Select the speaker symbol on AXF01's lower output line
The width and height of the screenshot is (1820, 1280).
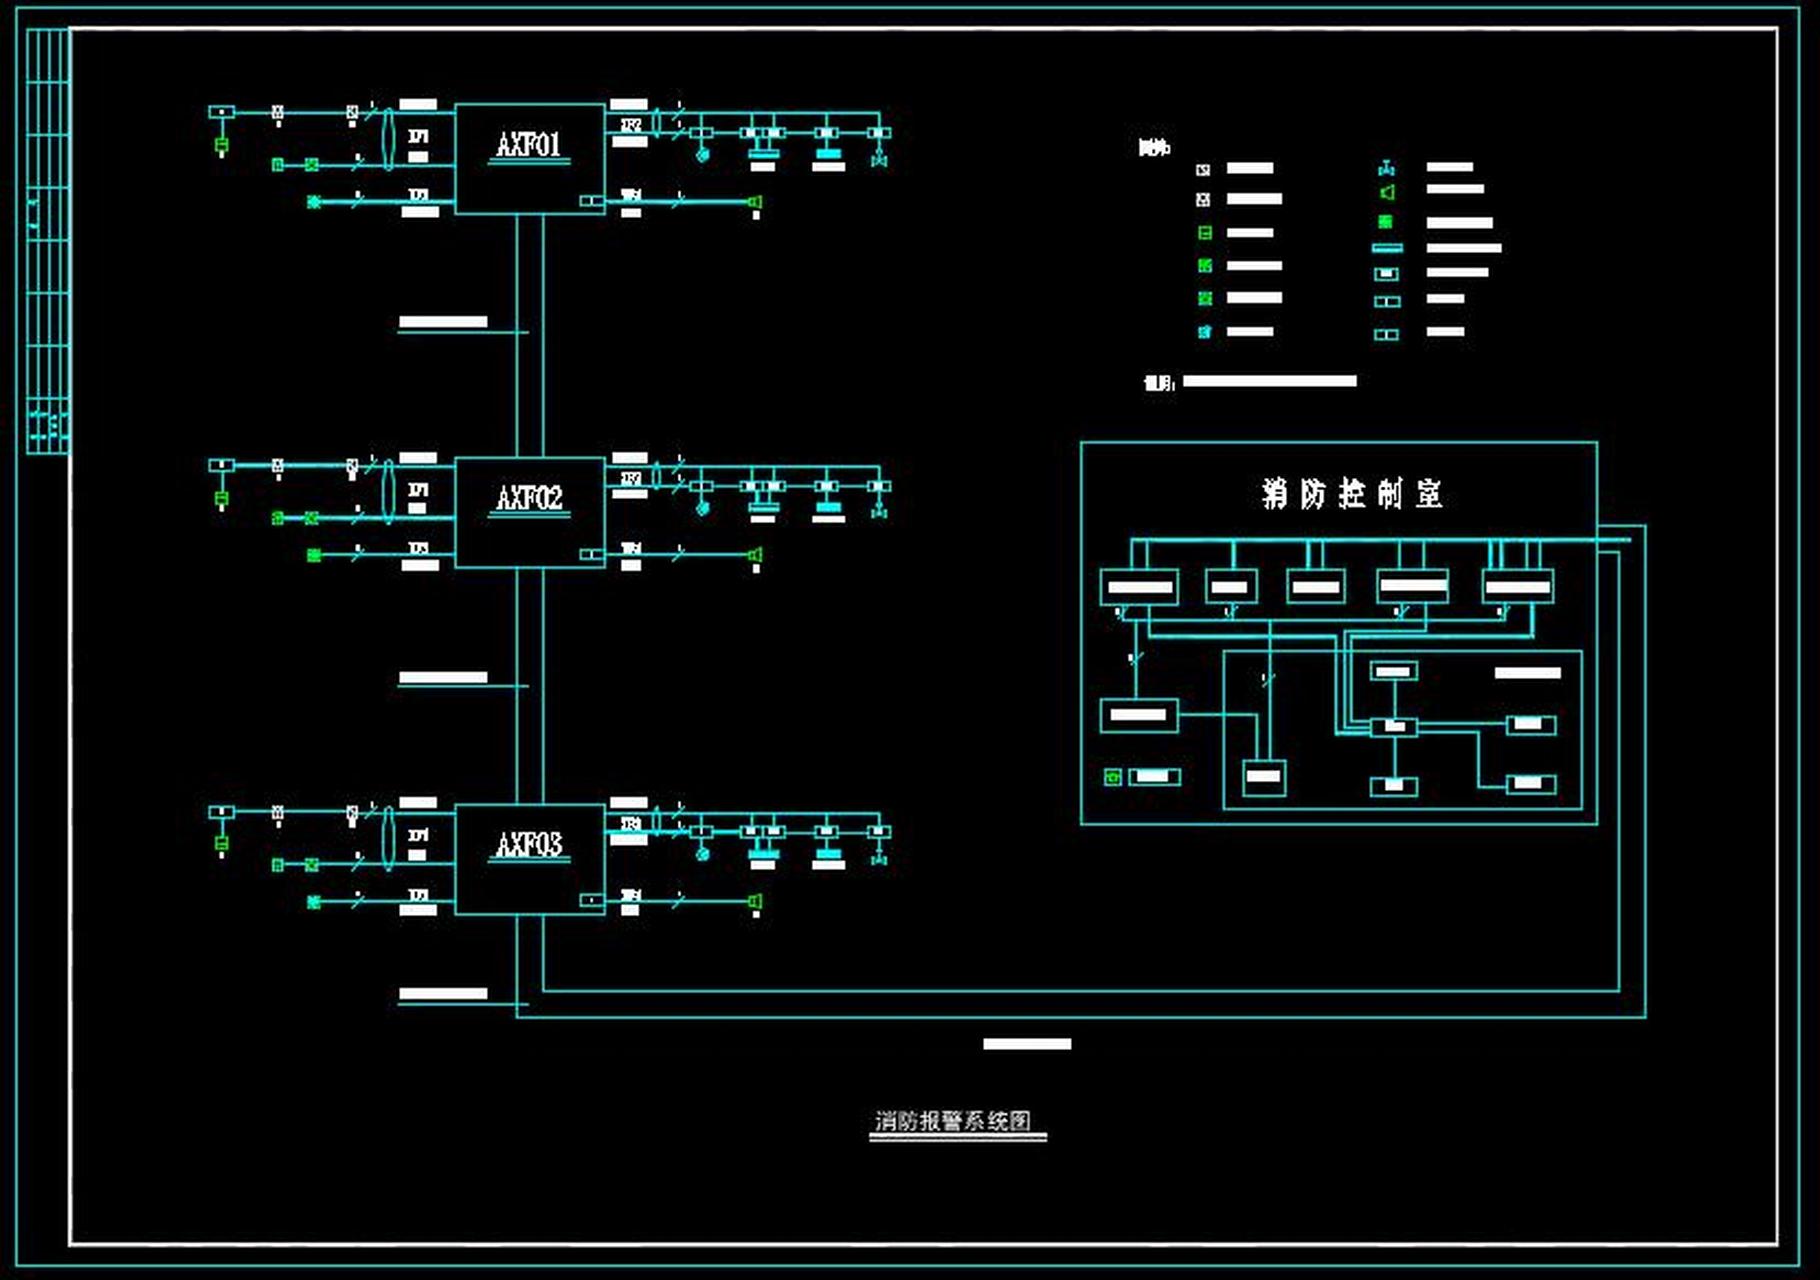[756, 203]
